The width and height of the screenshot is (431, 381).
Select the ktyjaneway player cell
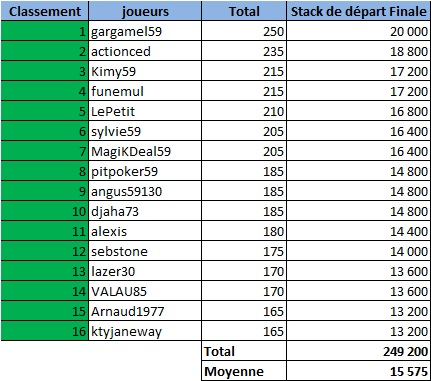point(145,331)
